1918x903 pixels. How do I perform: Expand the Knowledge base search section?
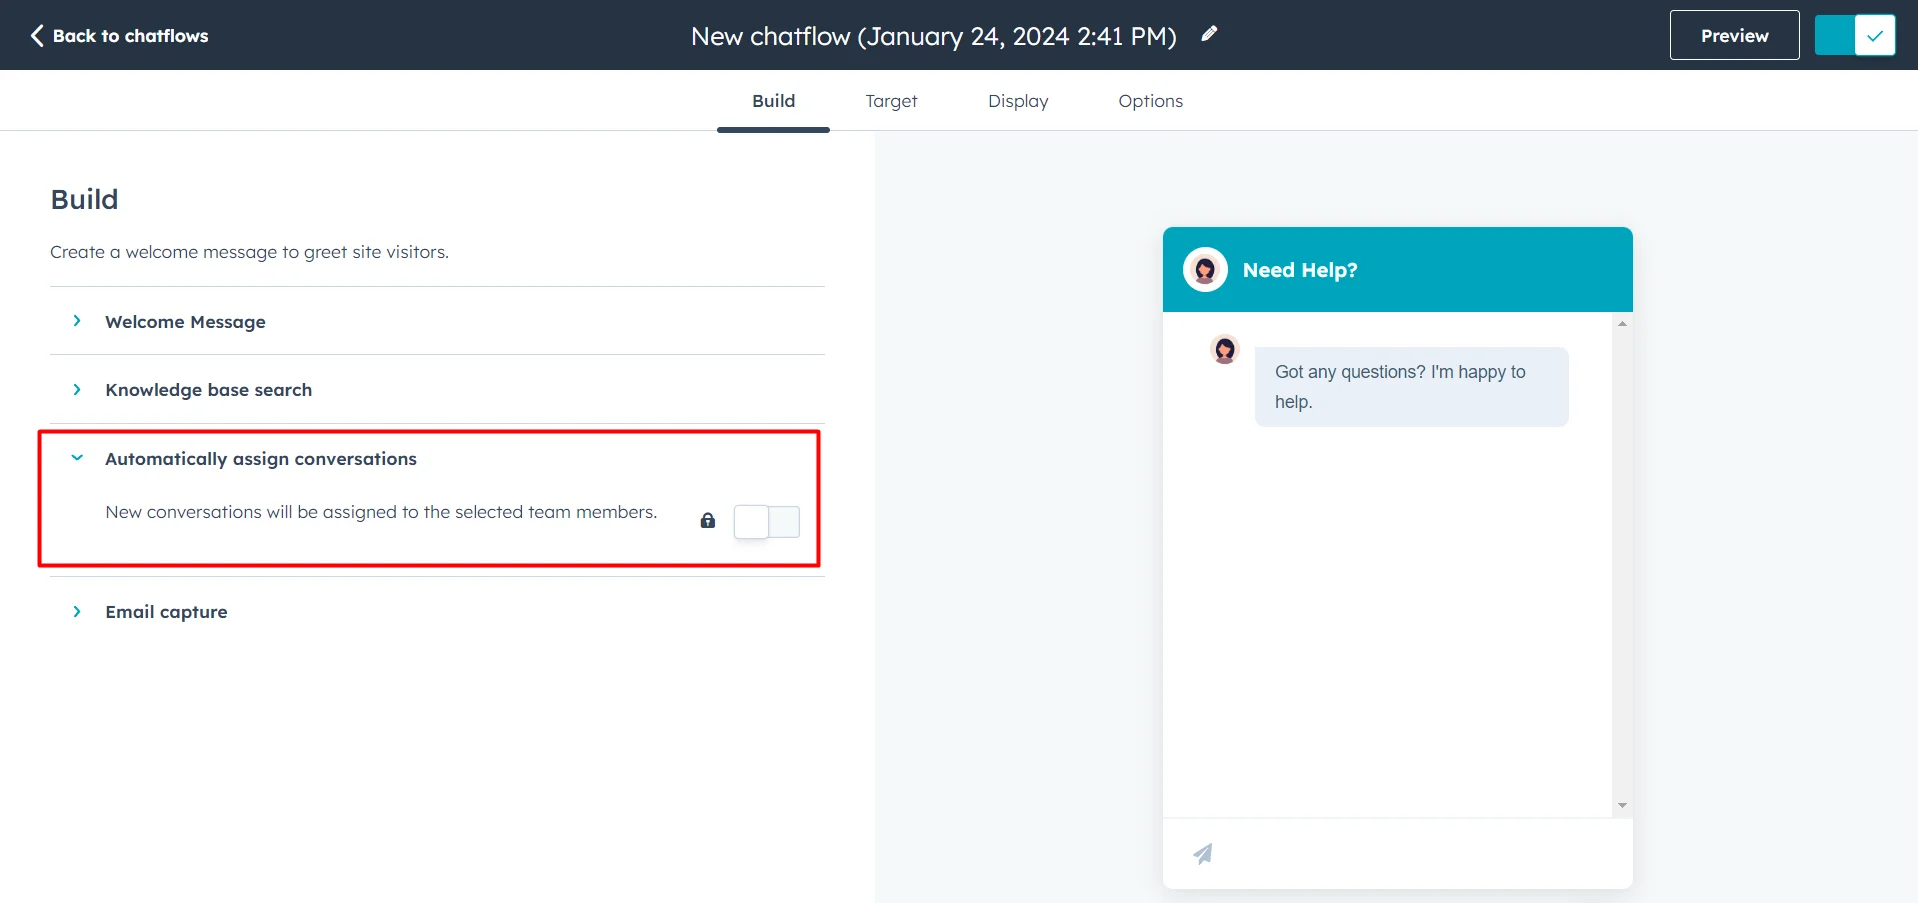[208, 390]
